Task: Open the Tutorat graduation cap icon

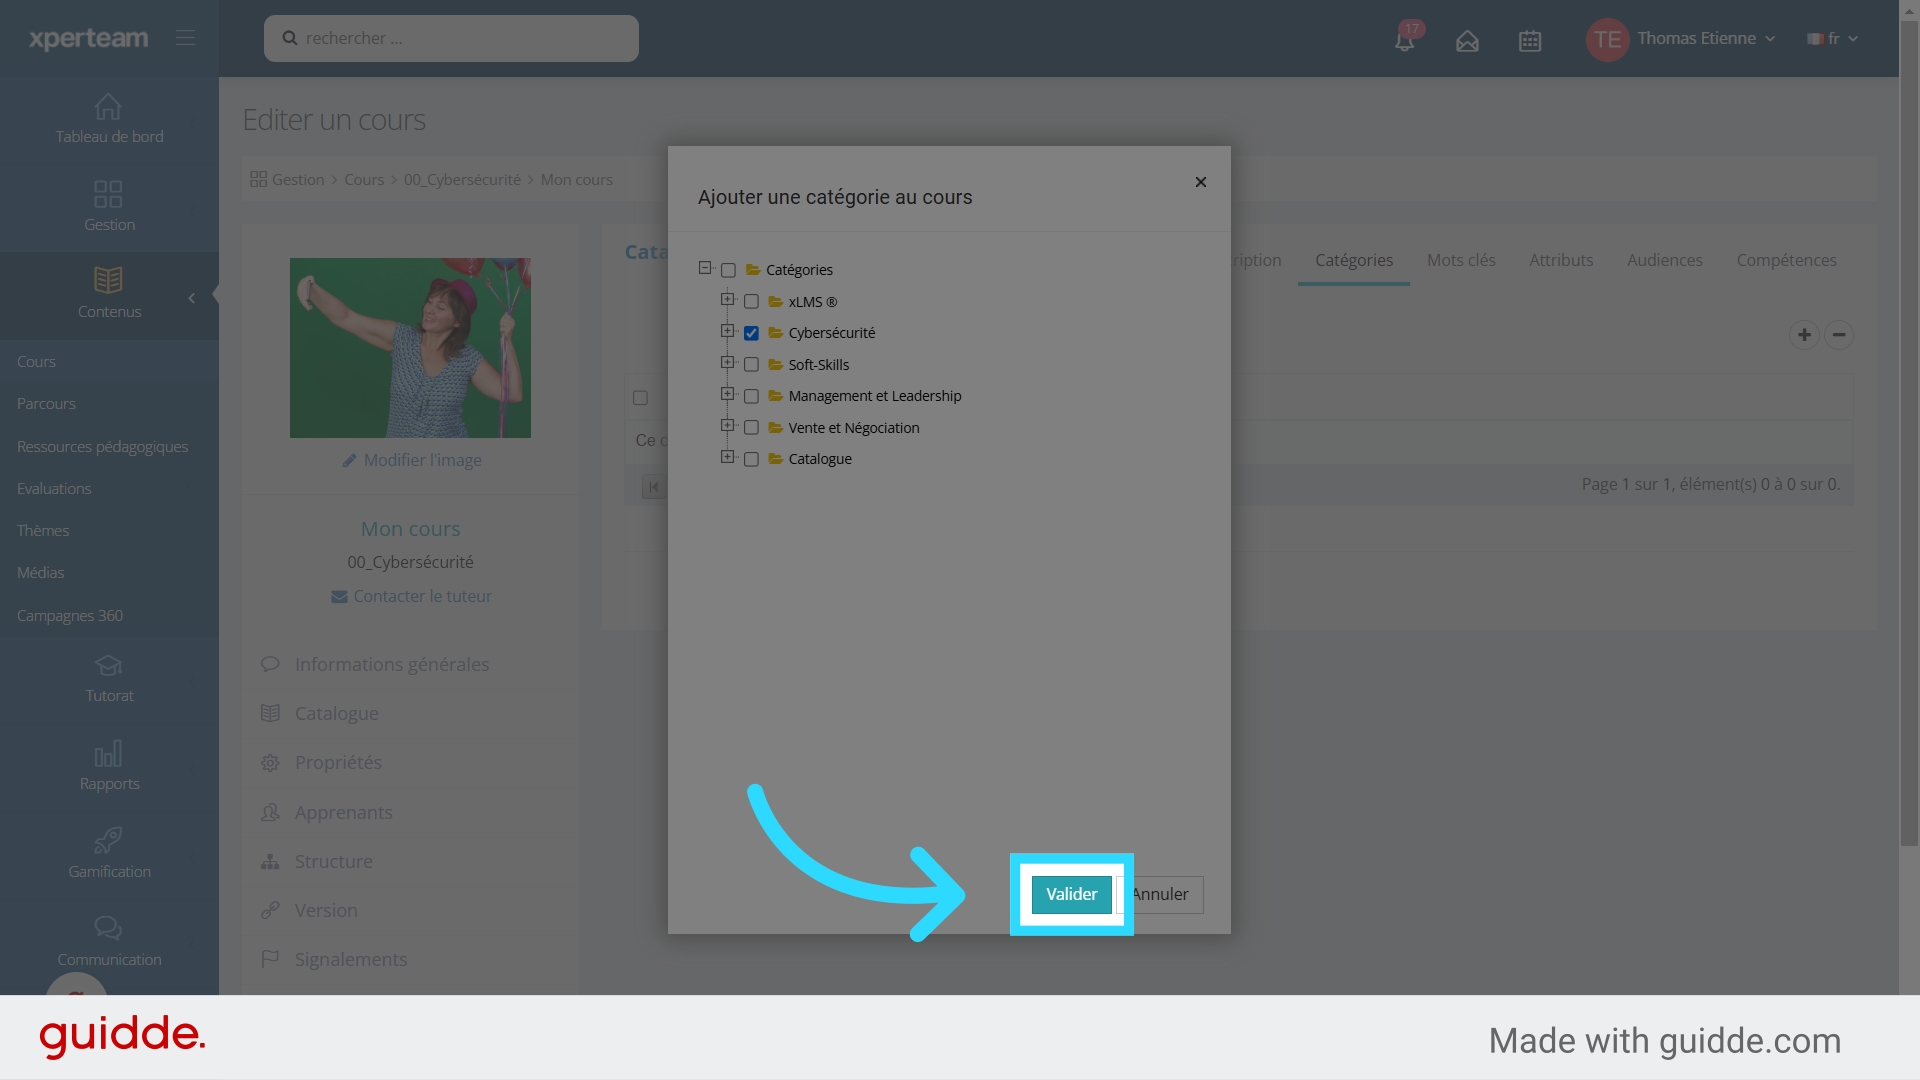Action: (x=108, y=665)
